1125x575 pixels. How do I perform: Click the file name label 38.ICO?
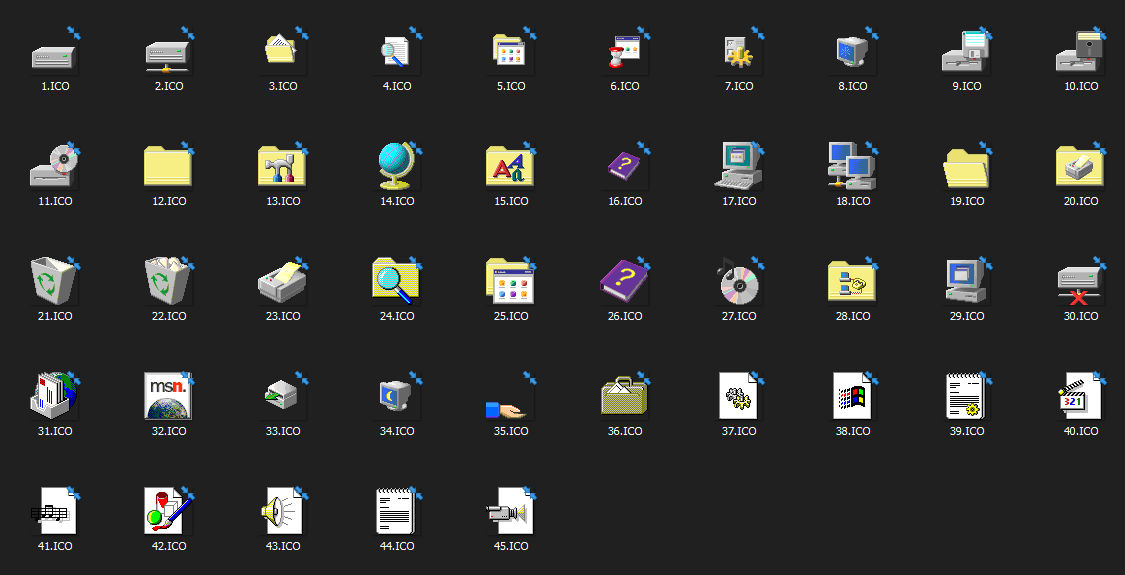click(853, 431)
